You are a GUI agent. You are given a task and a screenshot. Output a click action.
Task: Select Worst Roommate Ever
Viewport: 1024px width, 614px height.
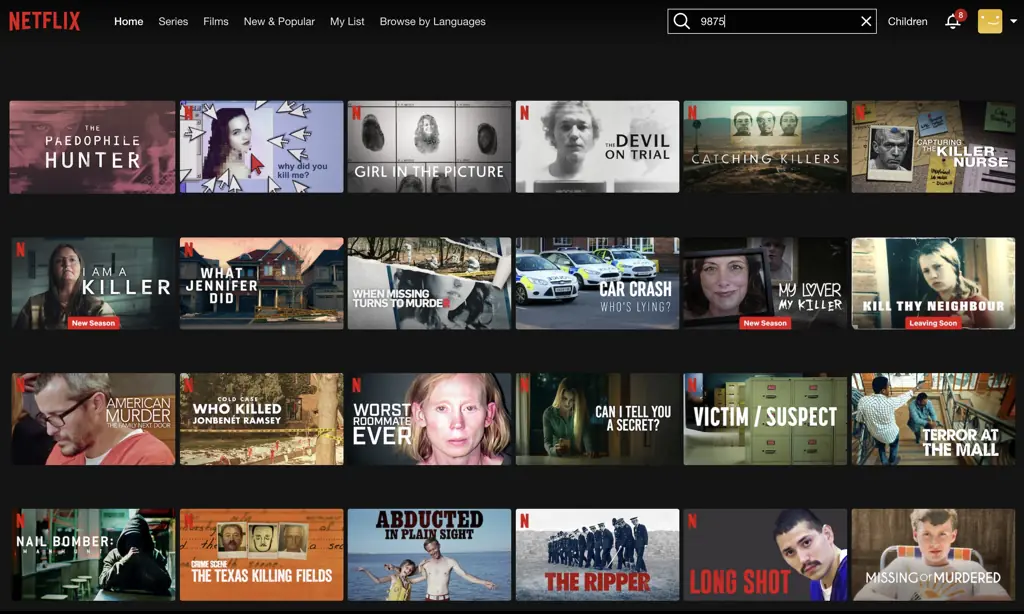tap(429, 418)
